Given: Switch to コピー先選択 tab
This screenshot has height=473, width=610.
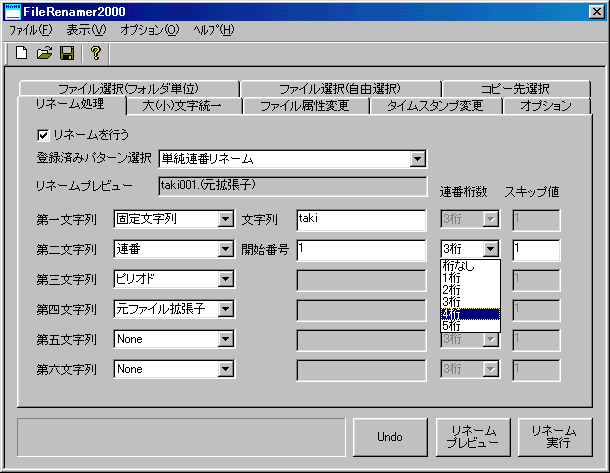Looking at the screenshot, I should (x=516, y=89).
